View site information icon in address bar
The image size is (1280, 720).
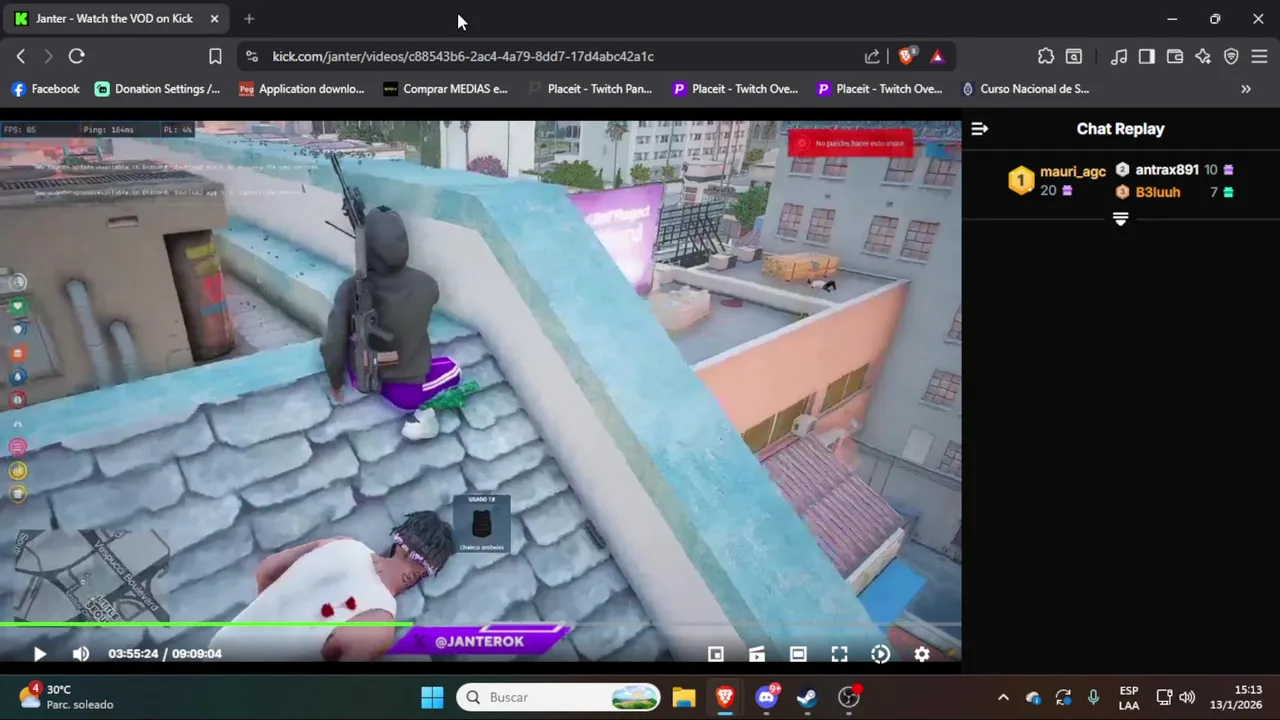pyautogui.click(x=252, y=57)
